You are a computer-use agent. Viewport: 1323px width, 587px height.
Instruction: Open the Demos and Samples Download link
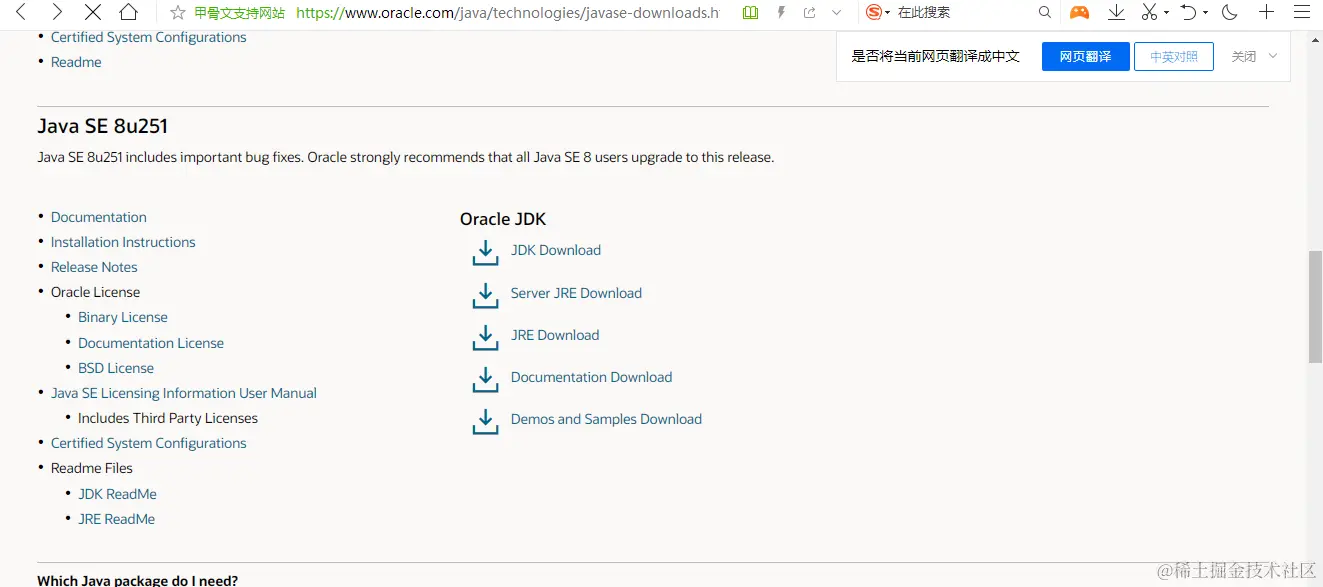[x=606, y=419]
